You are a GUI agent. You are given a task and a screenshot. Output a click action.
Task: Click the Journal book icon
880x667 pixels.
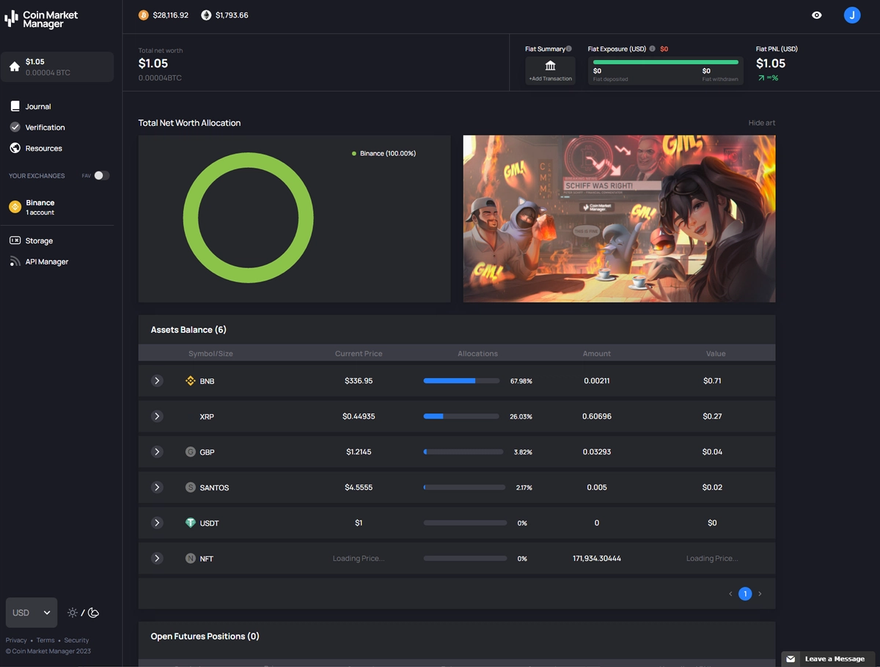pyautogui.click(x=15, y=106)
